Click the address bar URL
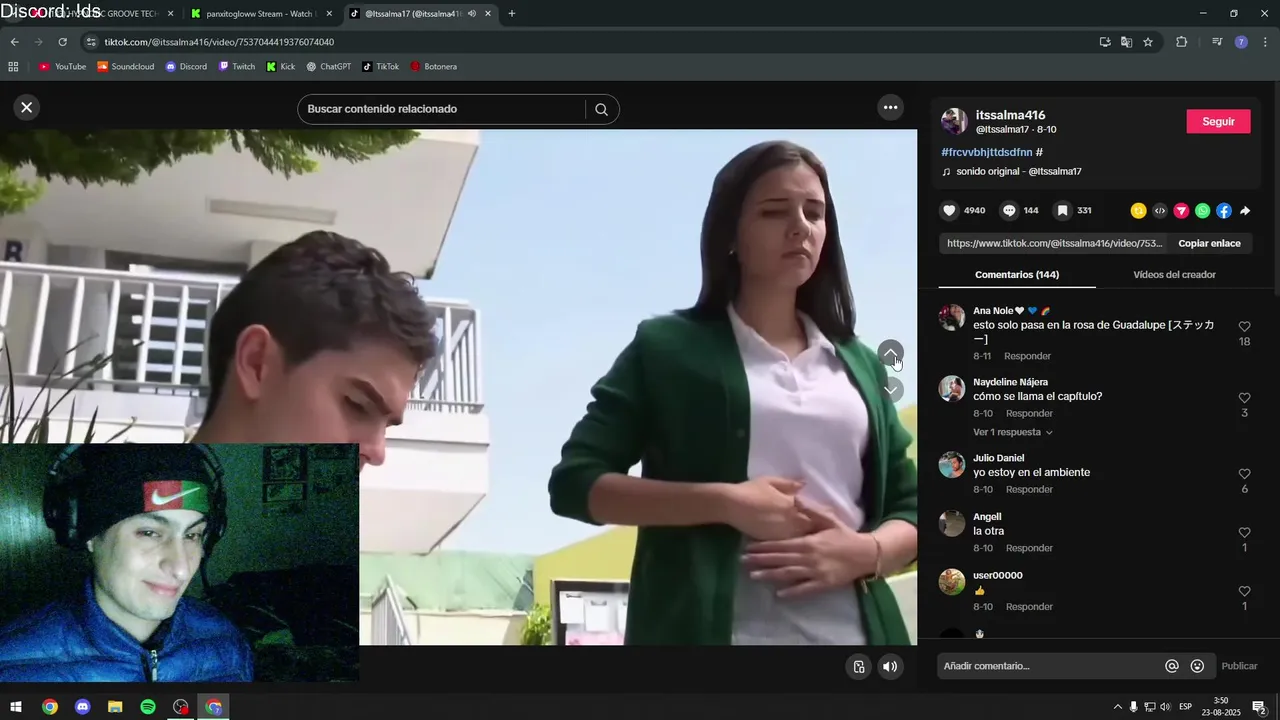 pos(219,42)
